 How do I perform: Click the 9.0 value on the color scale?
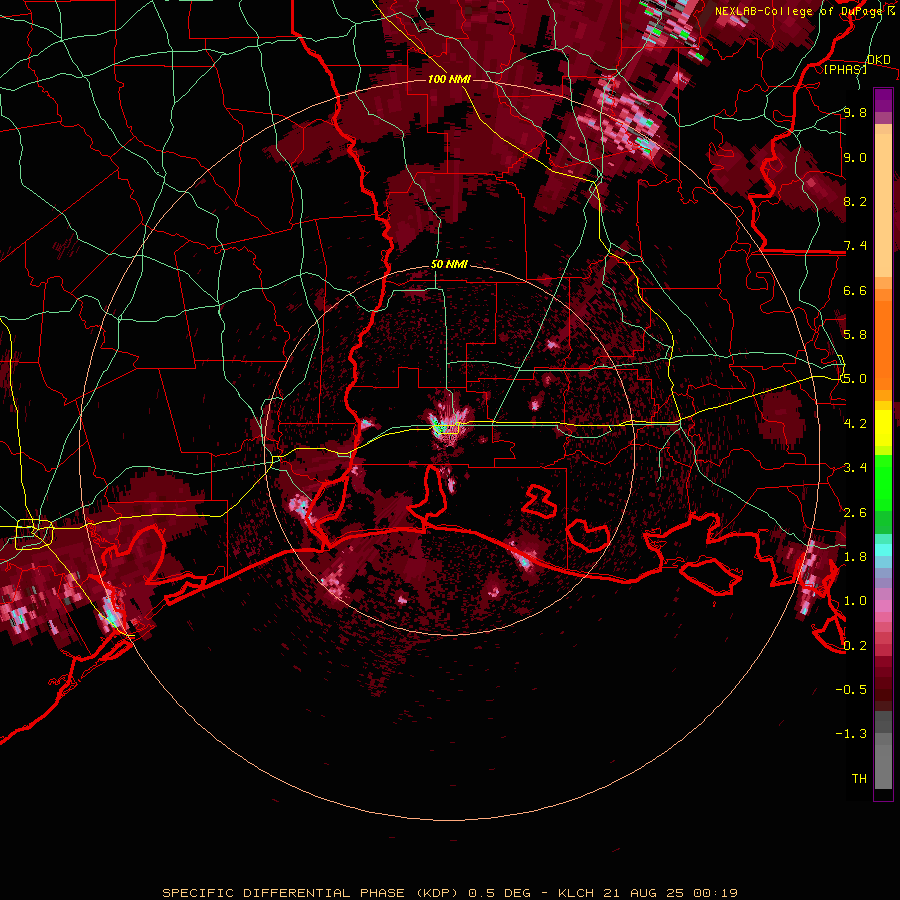855,157
